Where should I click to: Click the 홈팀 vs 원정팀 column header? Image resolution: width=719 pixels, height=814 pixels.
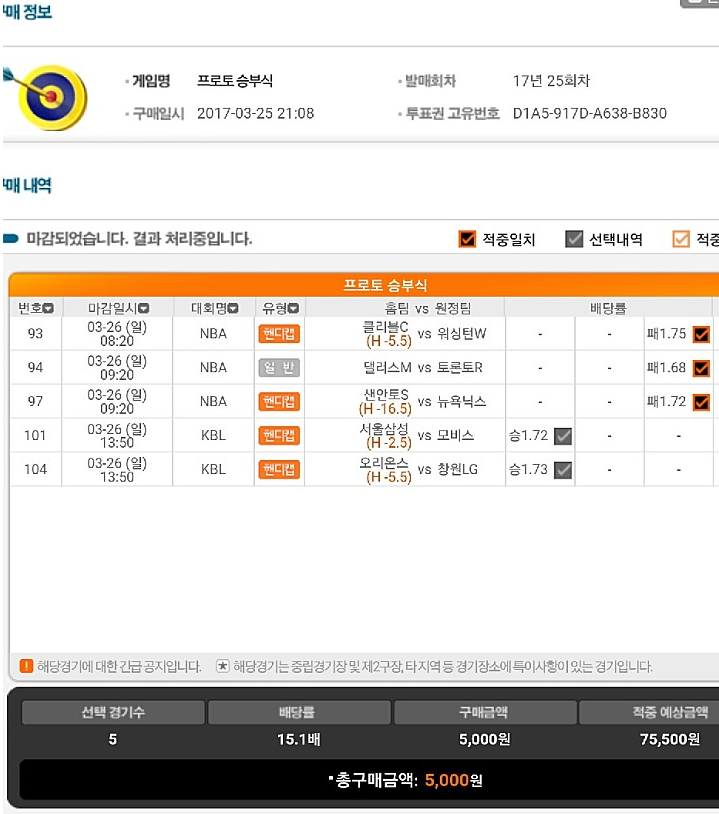(427, 308)
